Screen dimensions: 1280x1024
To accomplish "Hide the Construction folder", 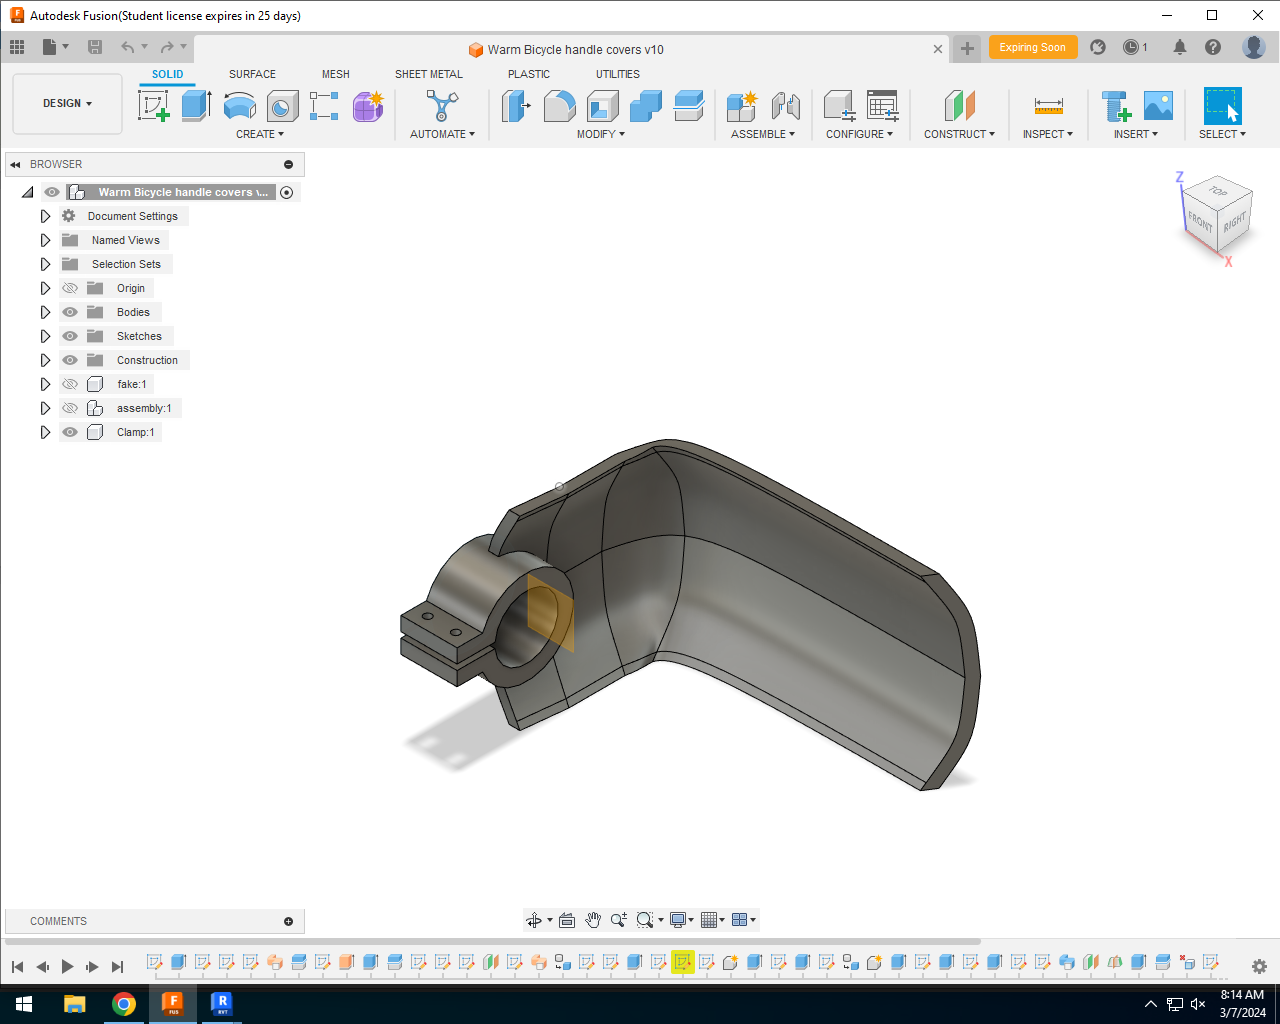I will pyautogui.click(x=70, y=360).
